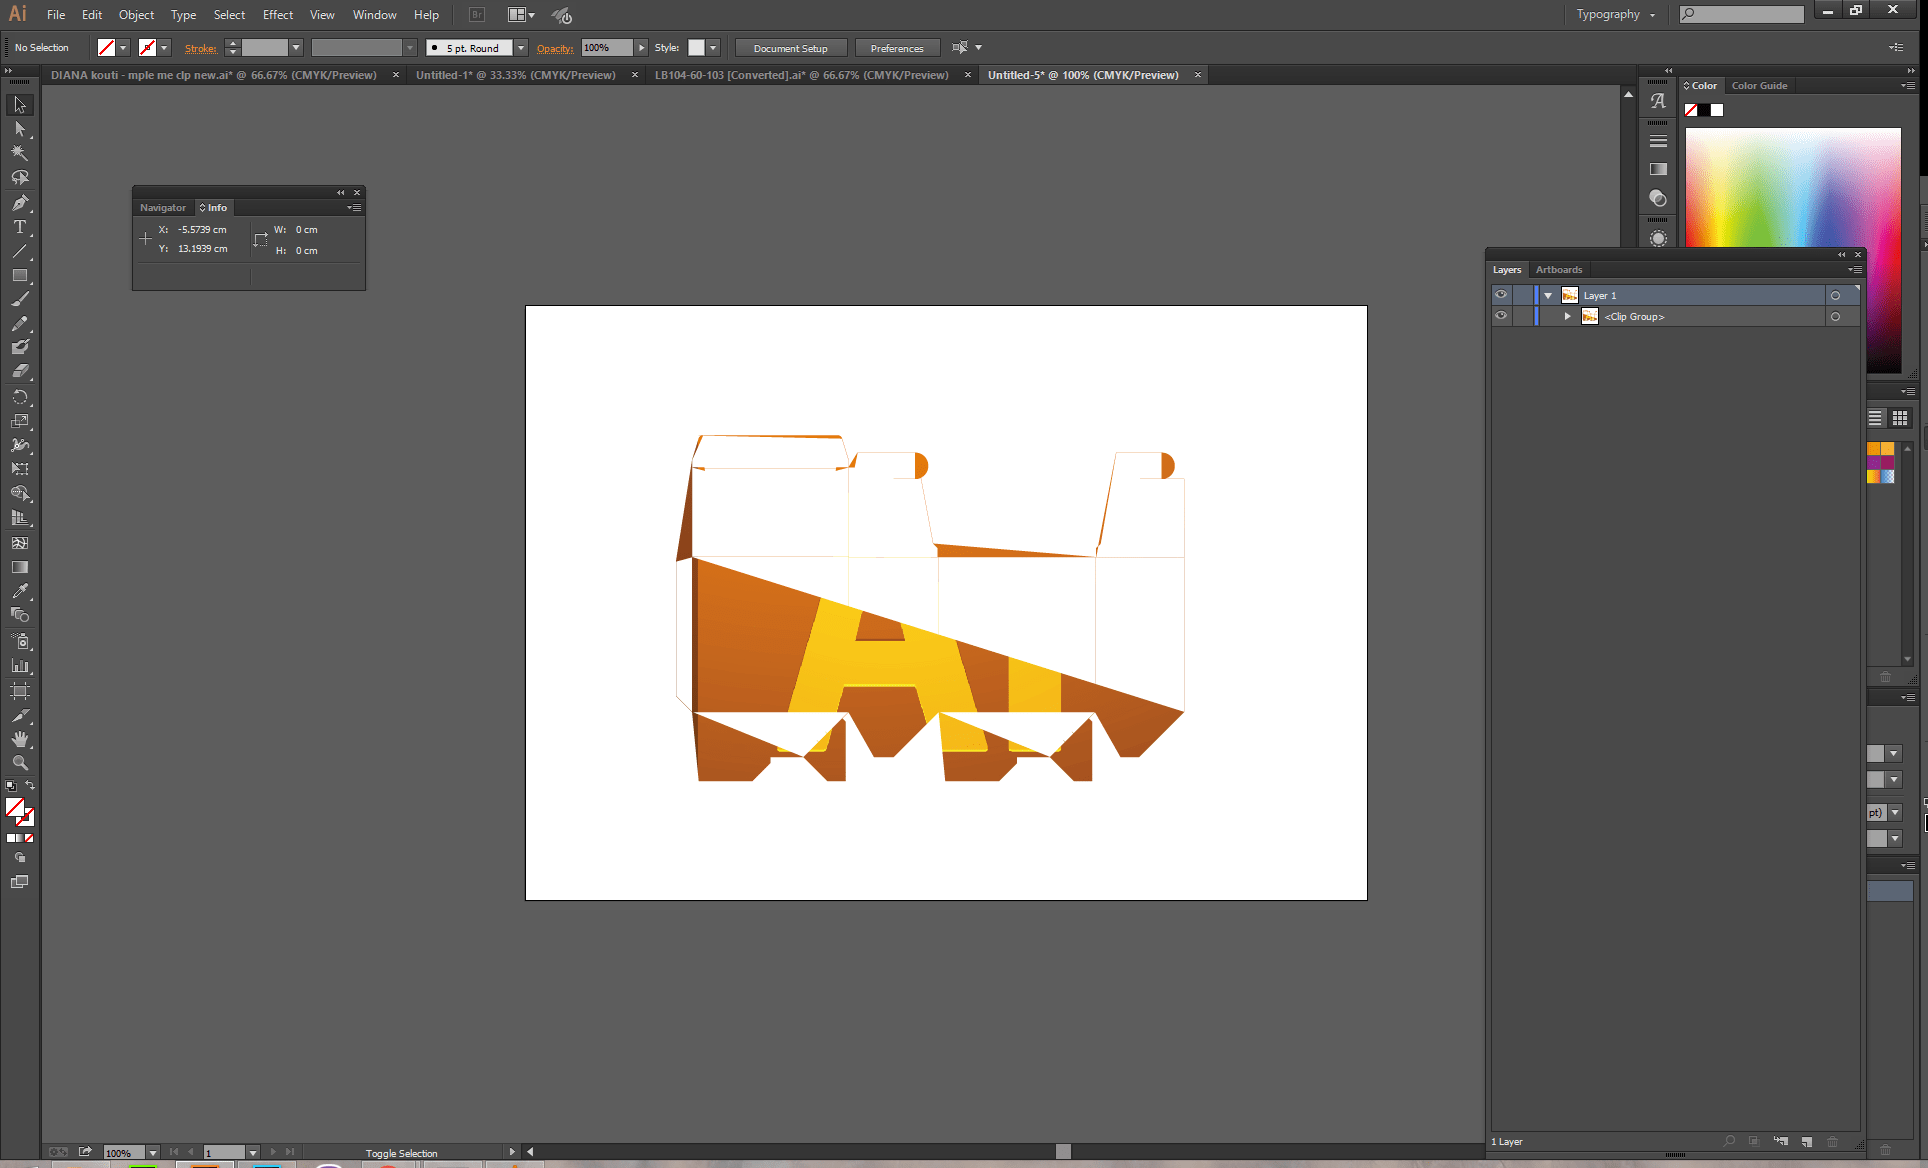1928x1168 pixels.
Task: Select the Pen tool
Action: click(19, 203)
